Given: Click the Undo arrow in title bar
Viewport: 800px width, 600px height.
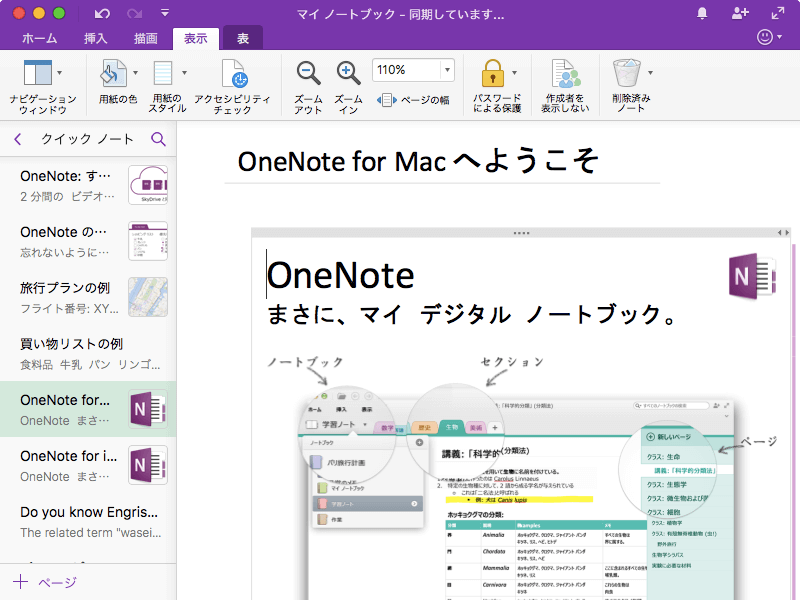Looking at the screenshot, I should click(x=102, y=13).
